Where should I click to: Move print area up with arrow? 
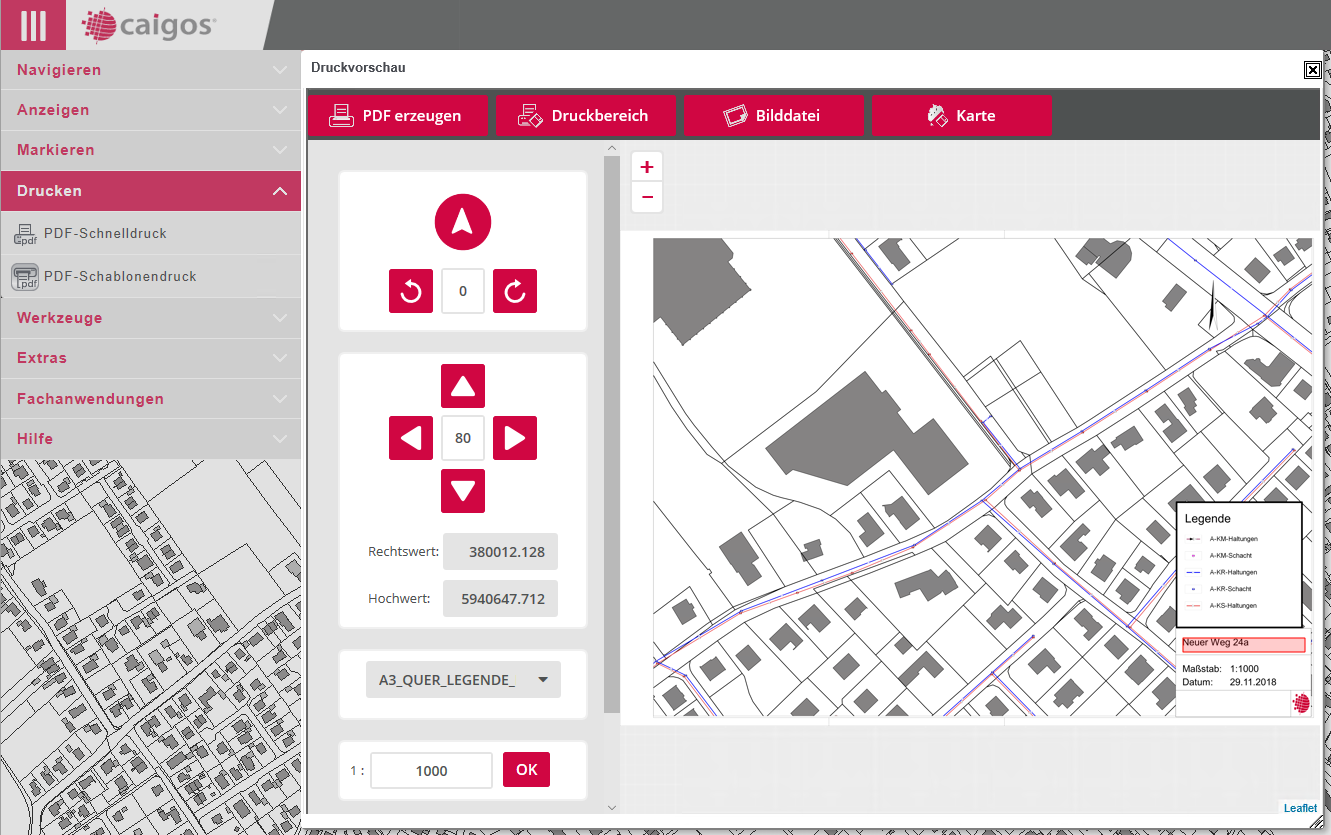[462, 386]
